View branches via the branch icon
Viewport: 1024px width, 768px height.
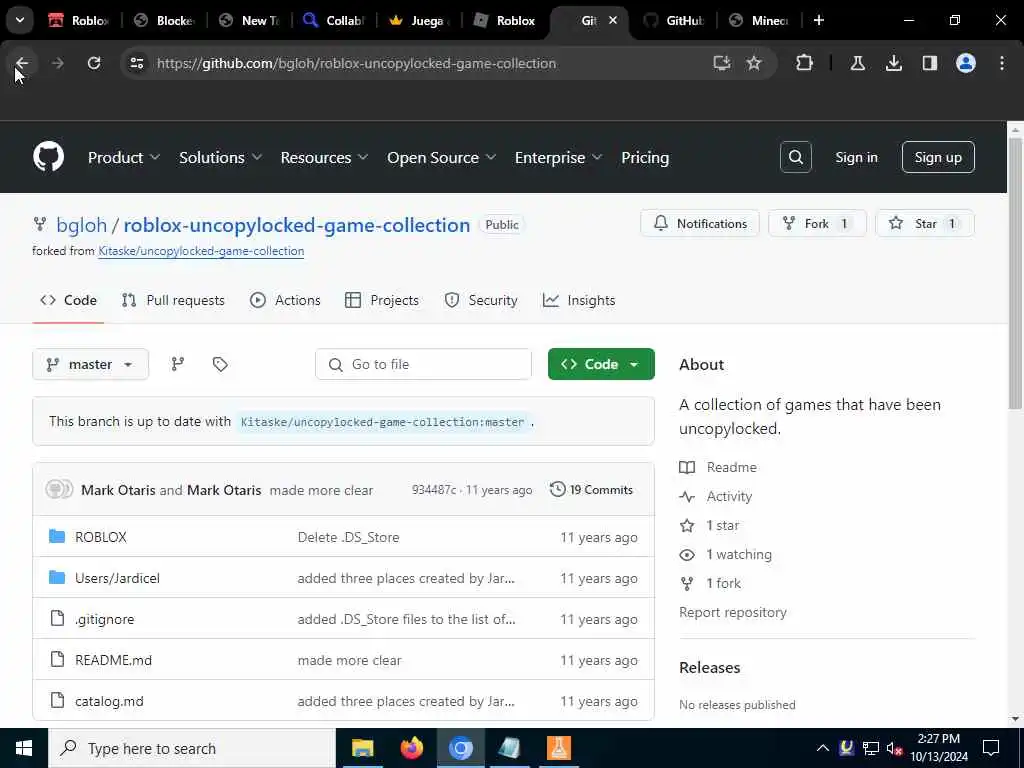(178, 364)
